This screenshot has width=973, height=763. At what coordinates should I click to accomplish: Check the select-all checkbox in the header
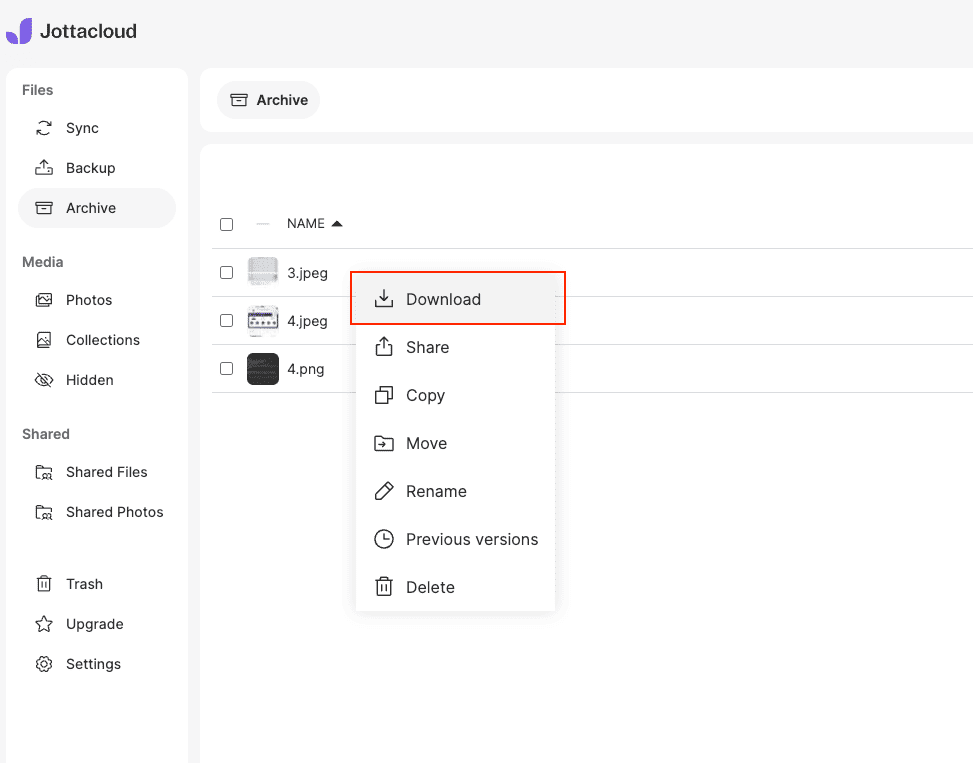pos(226,224)
